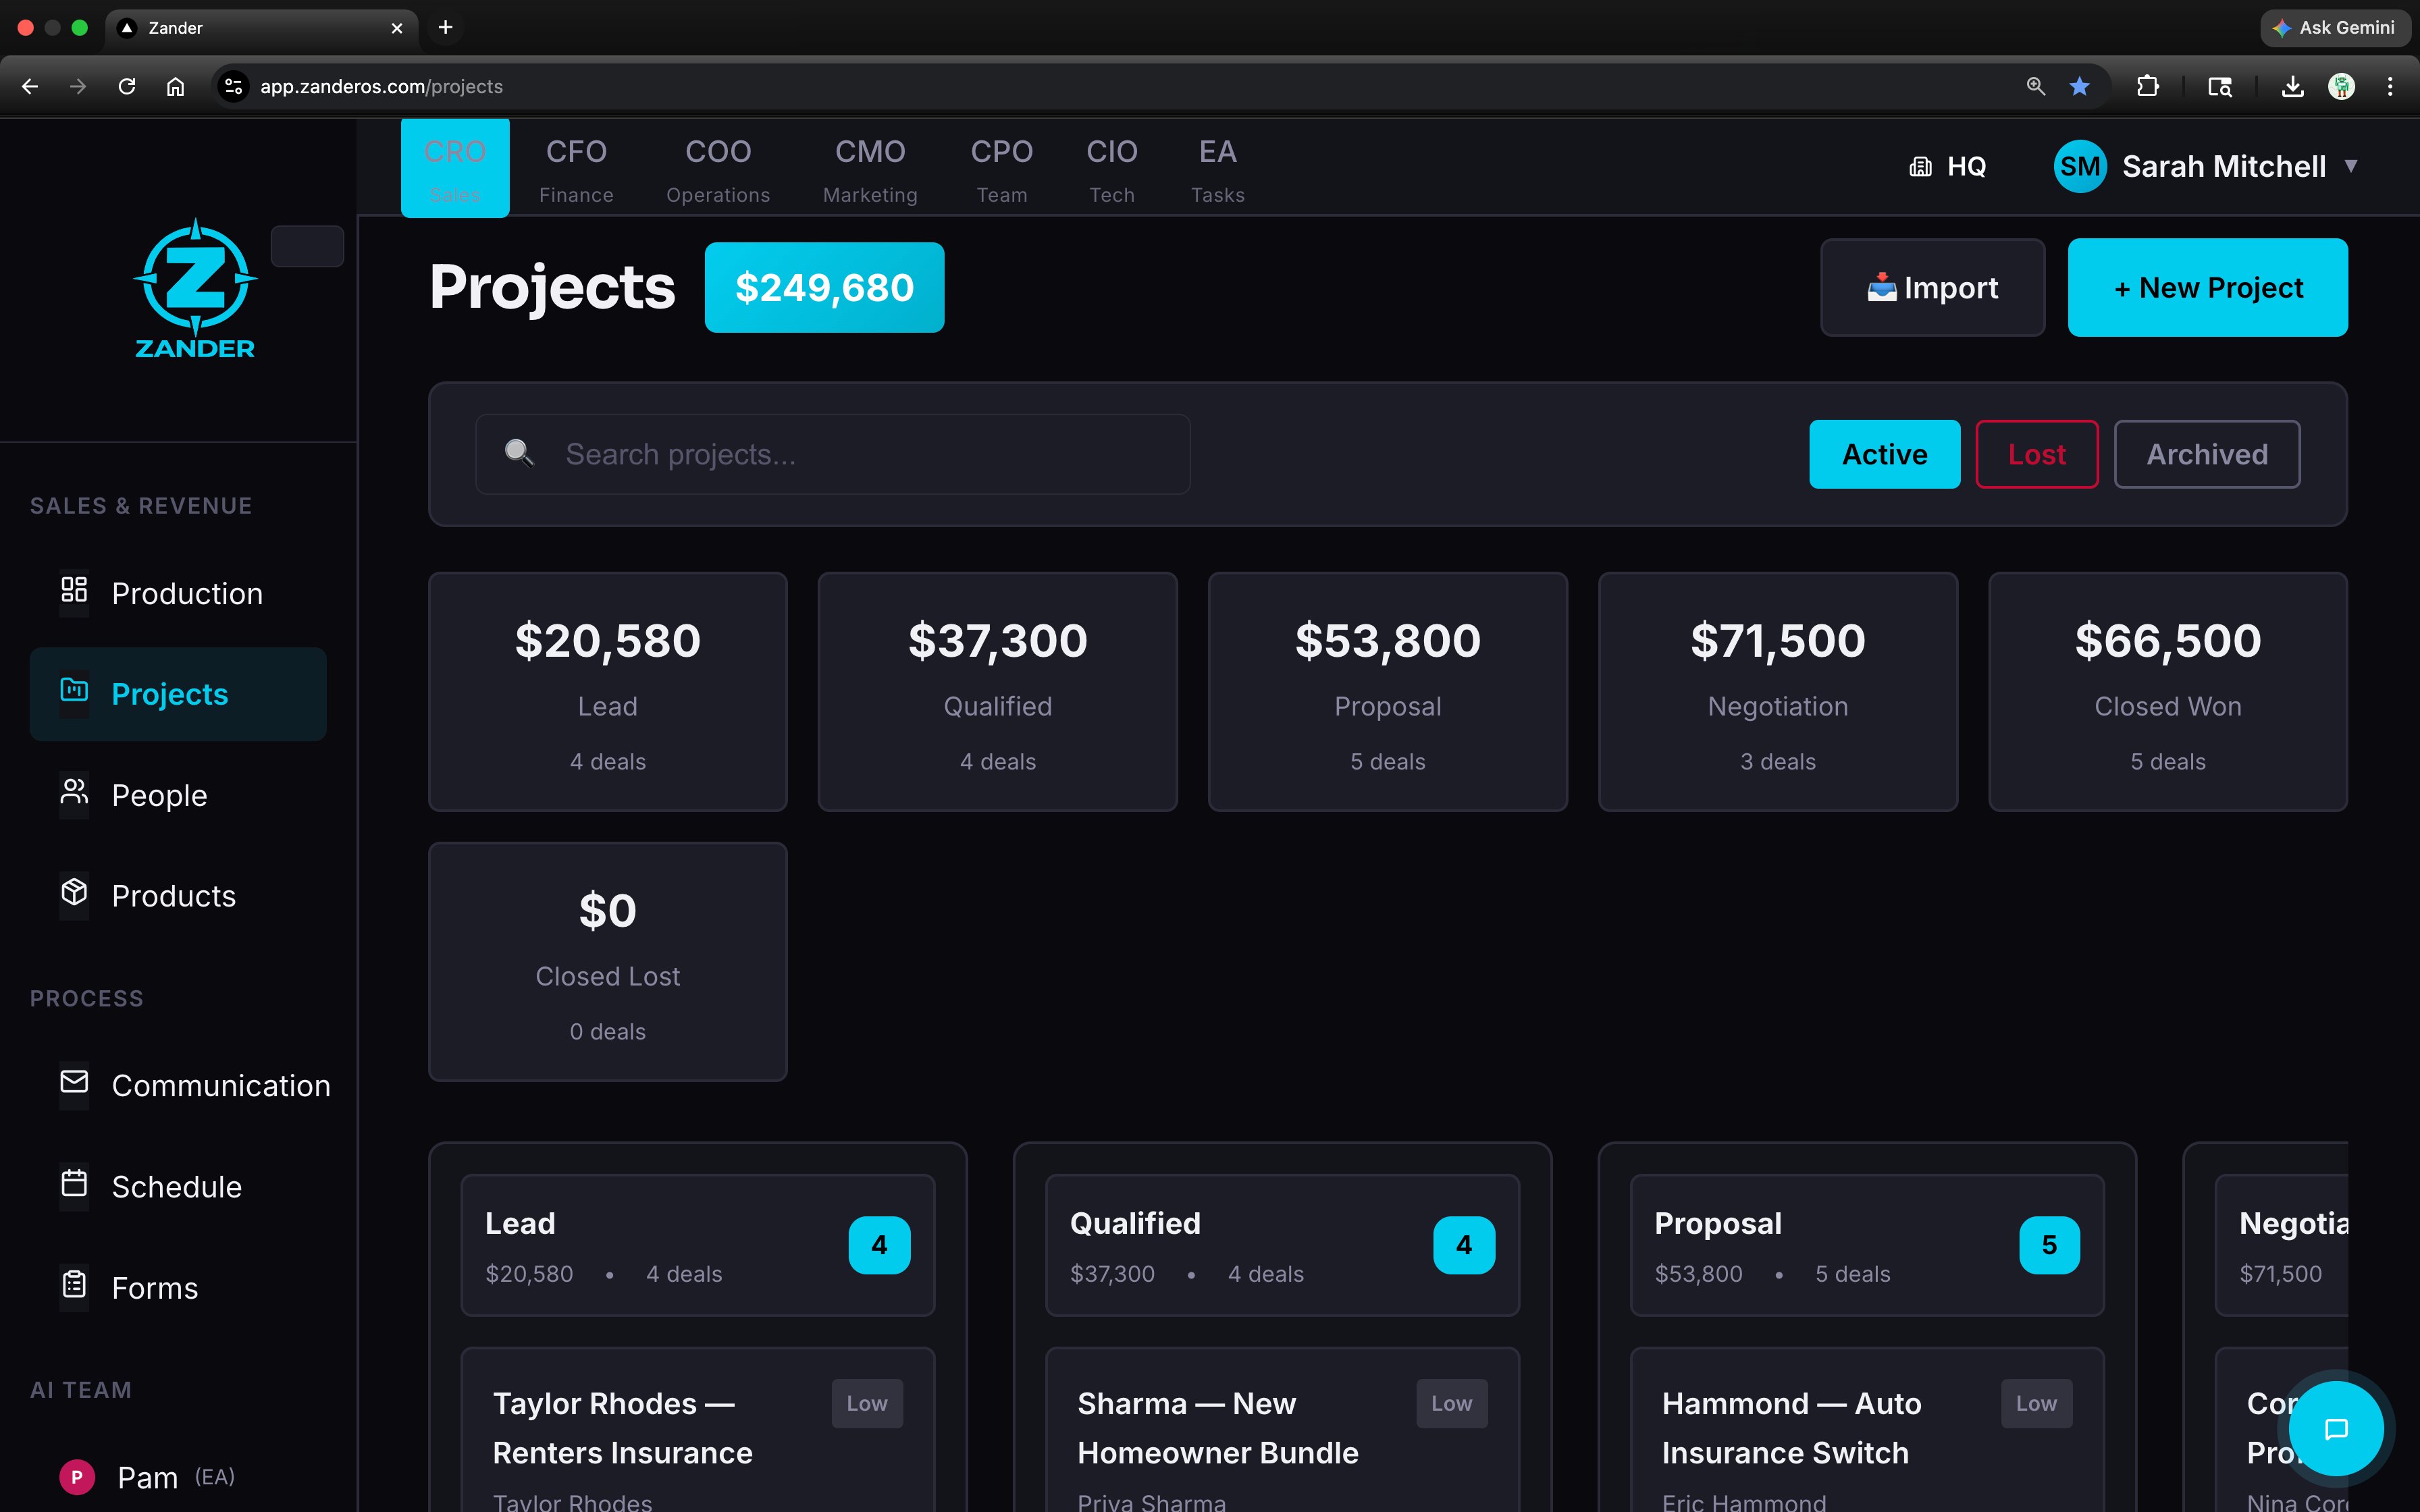The width and height of the screenshot is (2420, 1512).
Task: Open the Sharma New Homeowner Bundle deal
Action: [x=1282, y=1432]
